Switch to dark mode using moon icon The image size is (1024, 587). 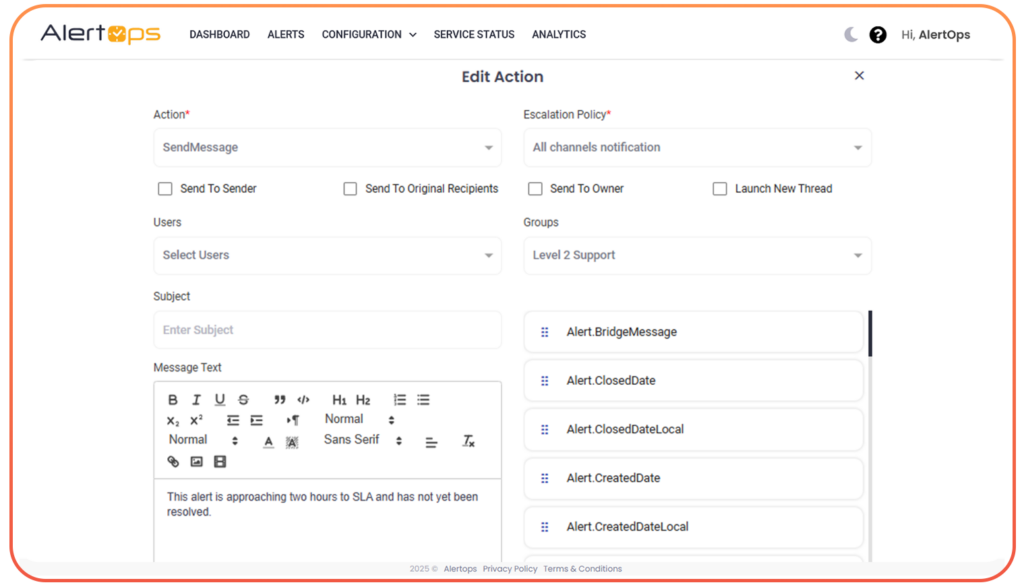[x=849, y=33]
